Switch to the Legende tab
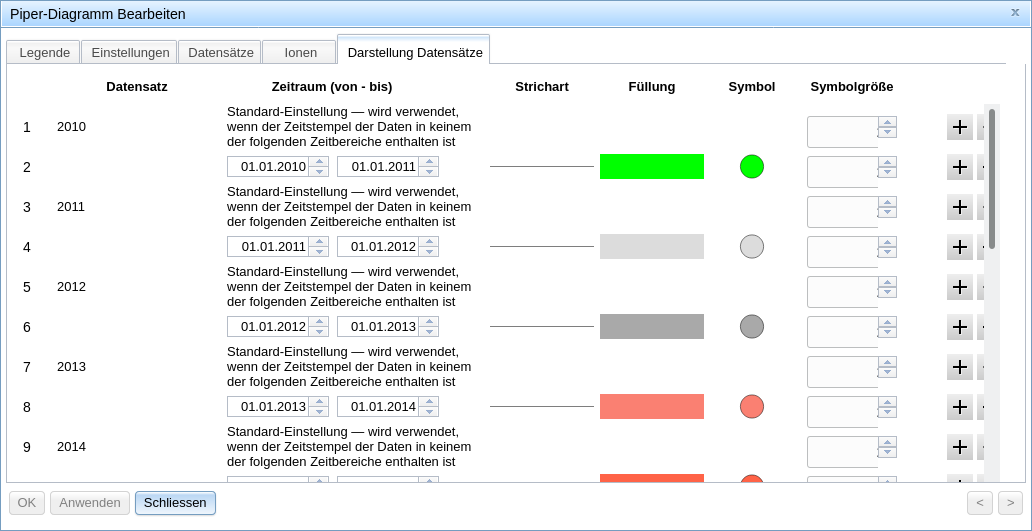This screenshot has width=1032, height=531. [x=44, y=53]
